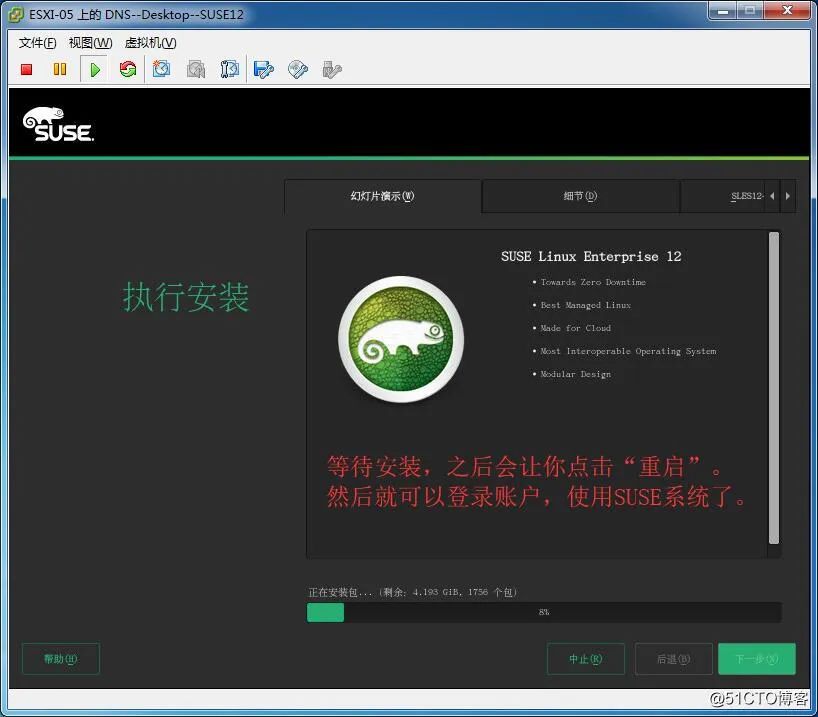The height and width of the screenshot is (717, 818).
Task: Click the USB device connection icon
Action: point(332,69)
